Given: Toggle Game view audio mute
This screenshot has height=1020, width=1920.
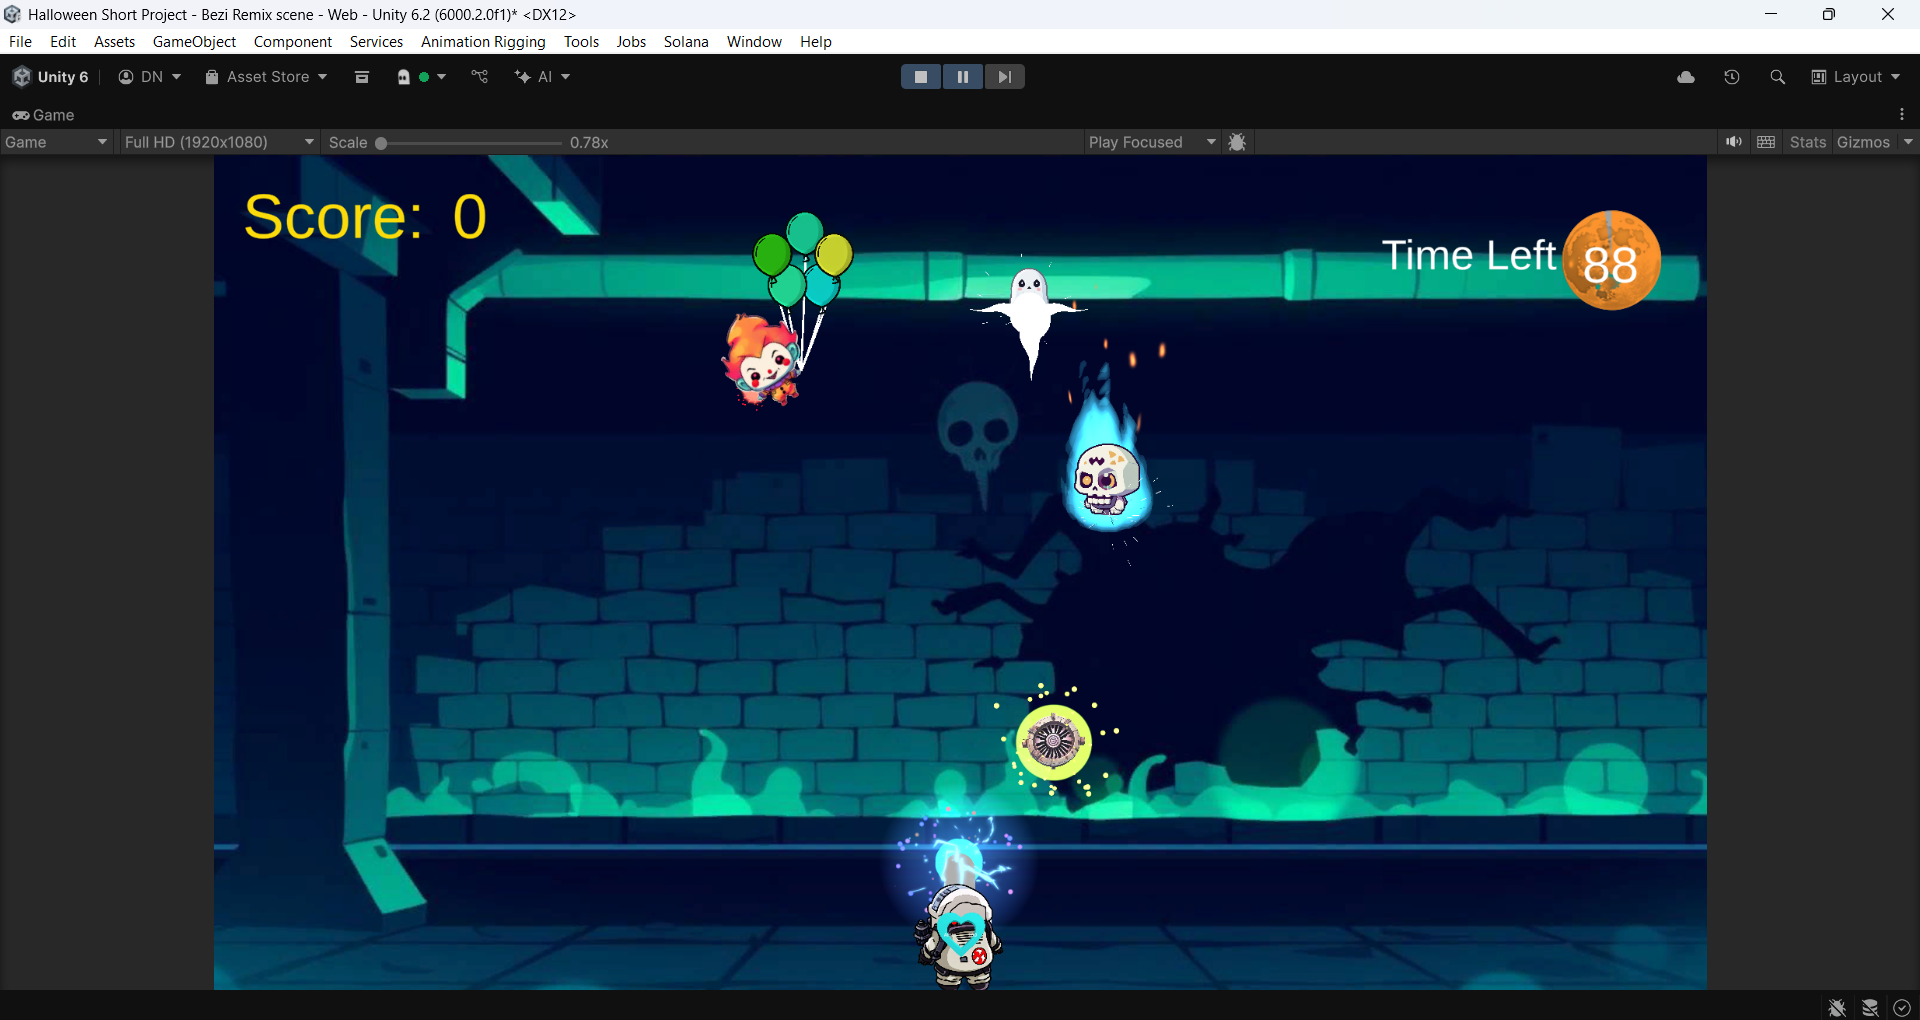Looking at the screenshot, I should click(x=1734, y=142).
